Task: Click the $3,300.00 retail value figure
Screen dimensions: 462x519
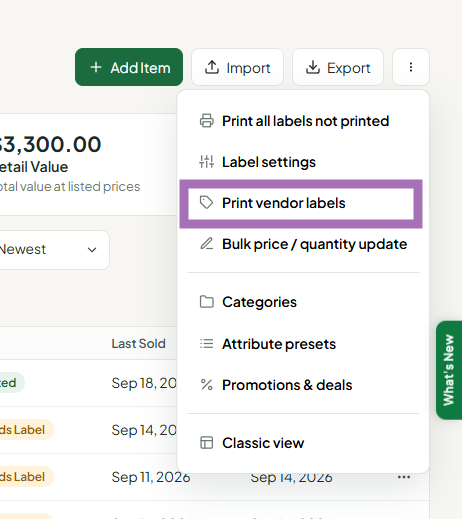Action: pyautogui.click(x=50, y=144)
